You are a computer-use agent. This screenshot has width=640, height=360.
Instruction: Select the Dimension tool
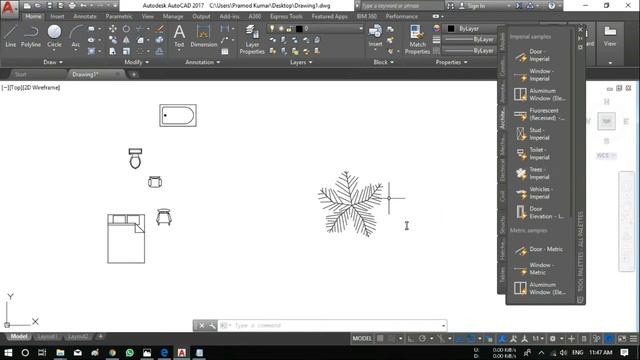pos(203,36)
